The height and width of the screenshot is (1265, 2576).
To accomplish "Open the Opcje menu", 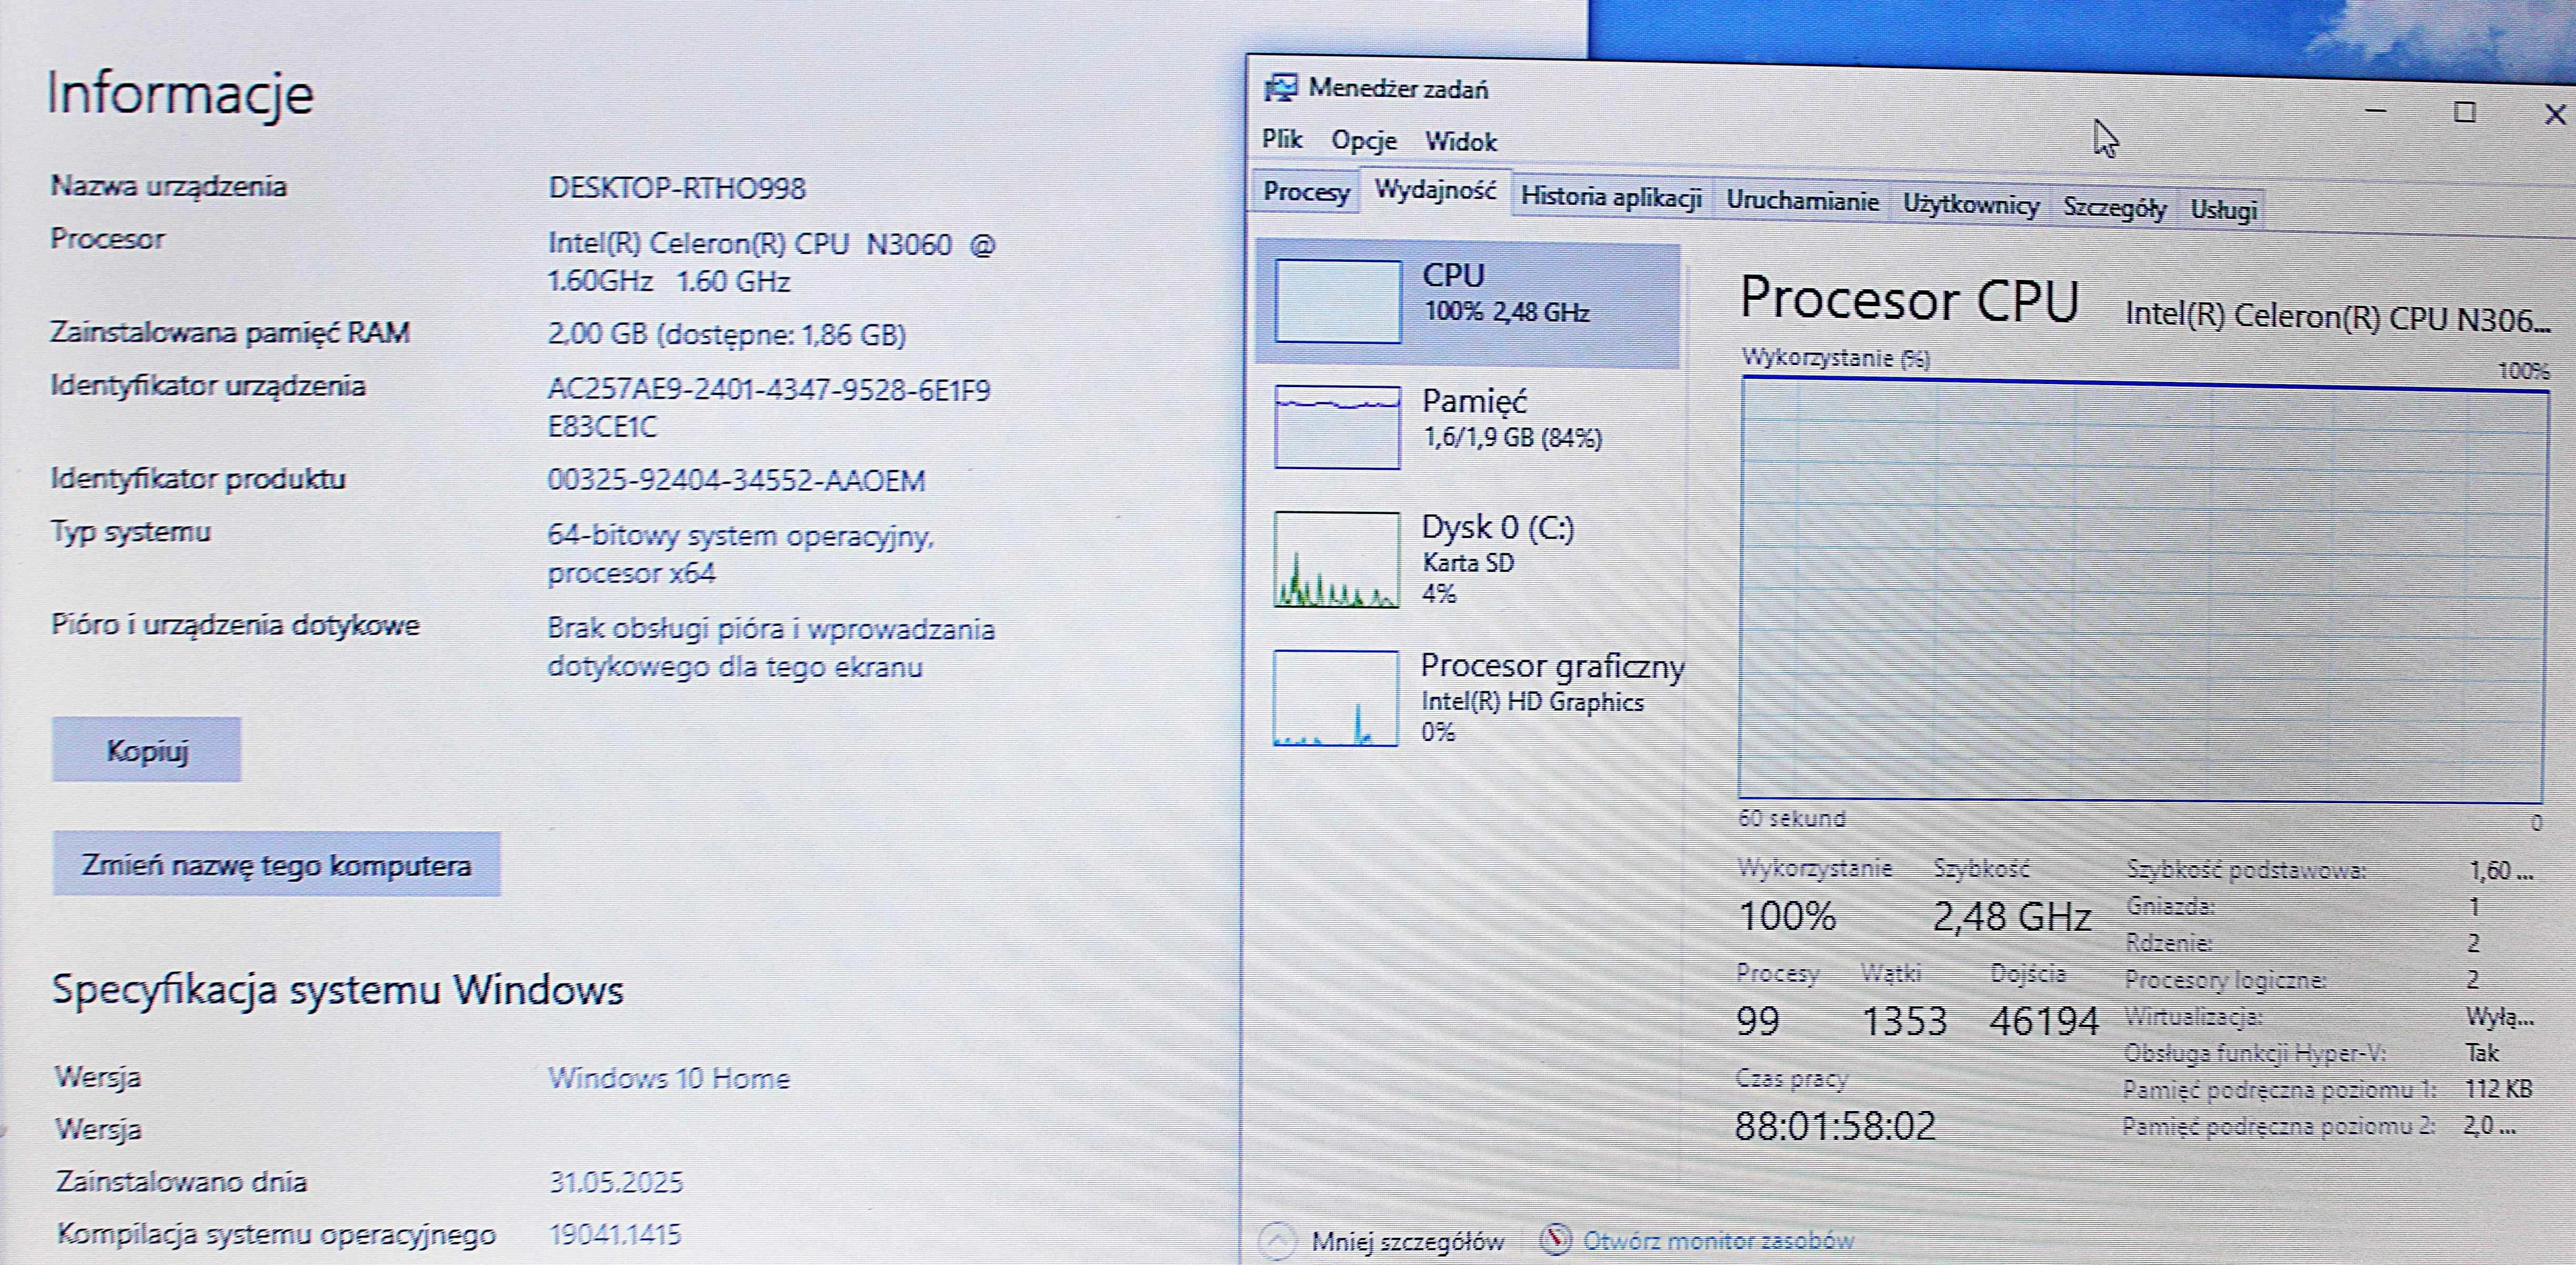I will [x=1366, y=140].
